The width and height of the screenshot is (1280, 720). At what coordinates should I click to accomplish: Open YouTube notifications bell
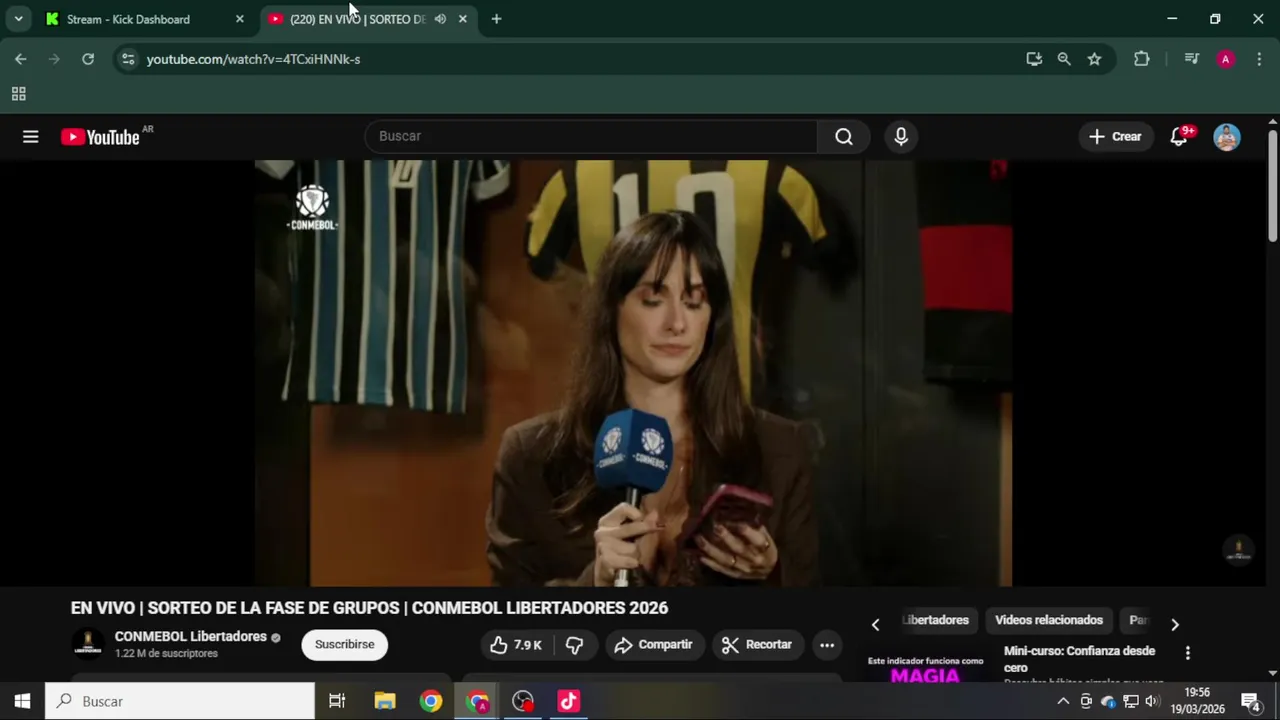coord(1179,137)
